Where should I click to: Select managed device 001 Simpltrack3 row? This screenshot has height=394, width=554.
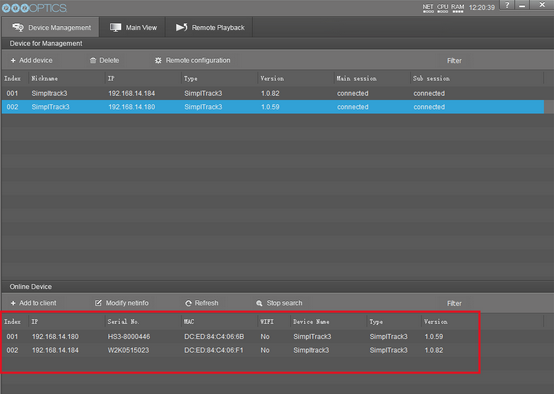click(x=273, y=93)
